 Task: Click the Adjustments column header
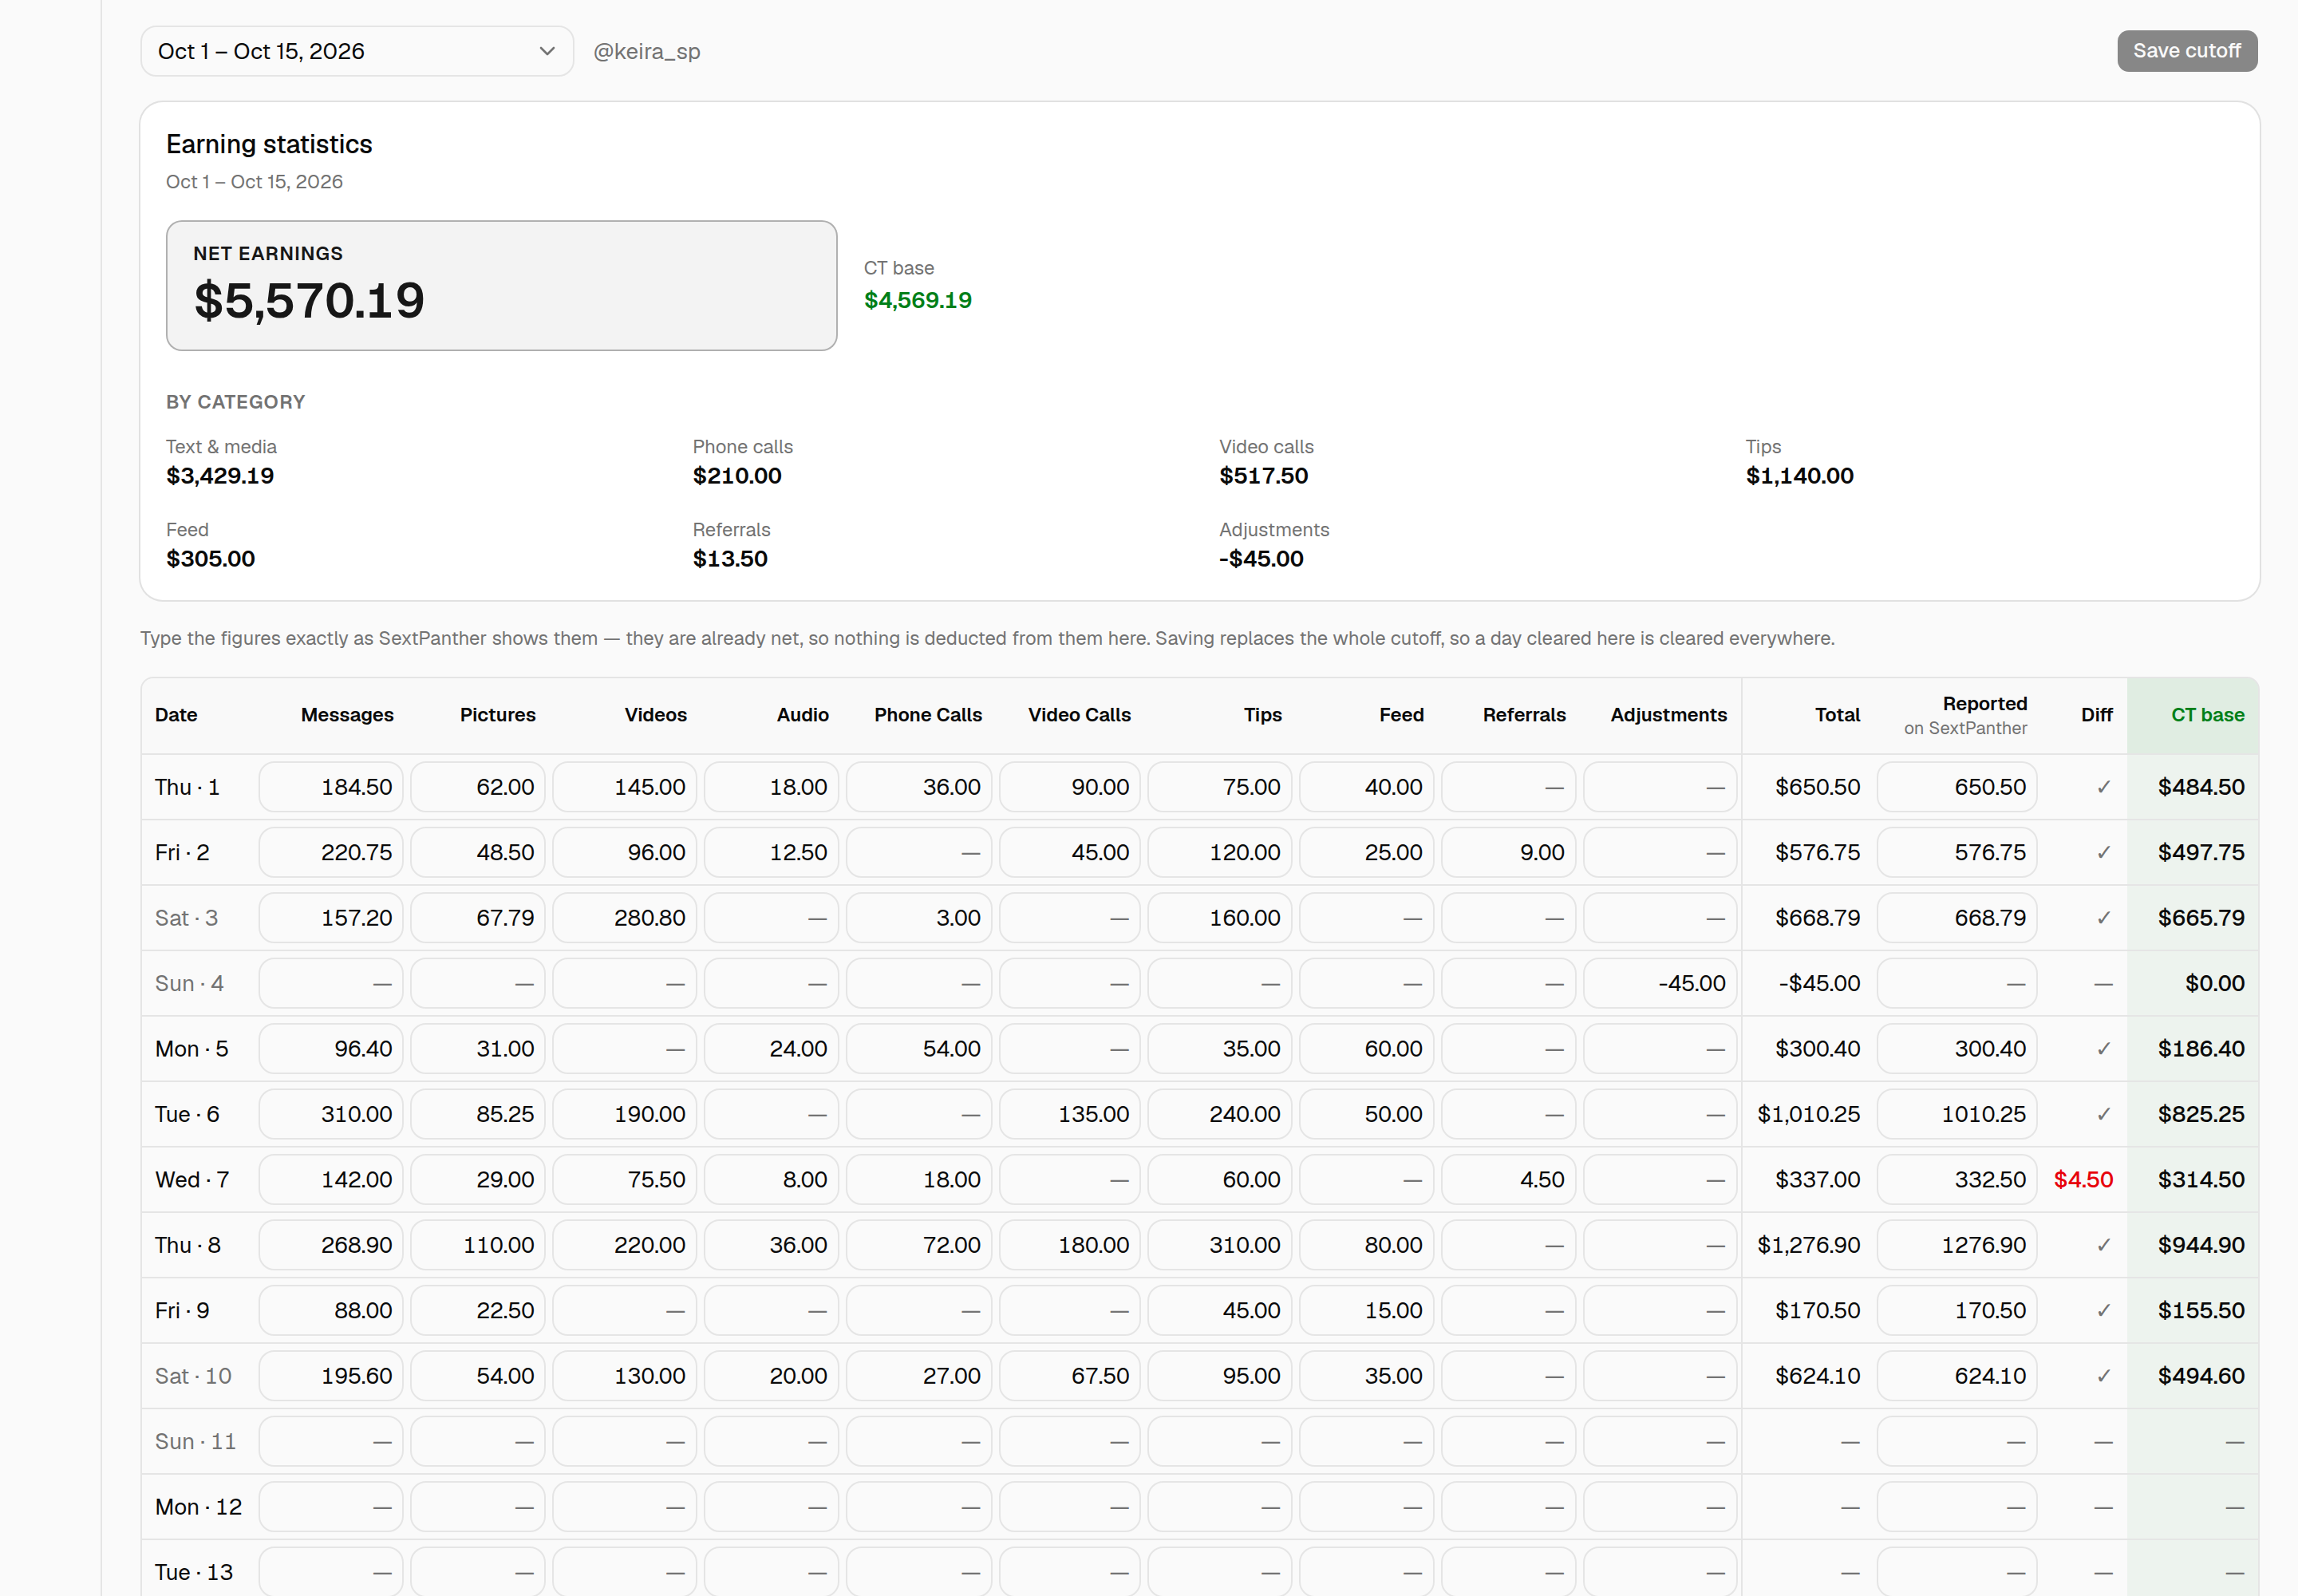click(1668, 715)
